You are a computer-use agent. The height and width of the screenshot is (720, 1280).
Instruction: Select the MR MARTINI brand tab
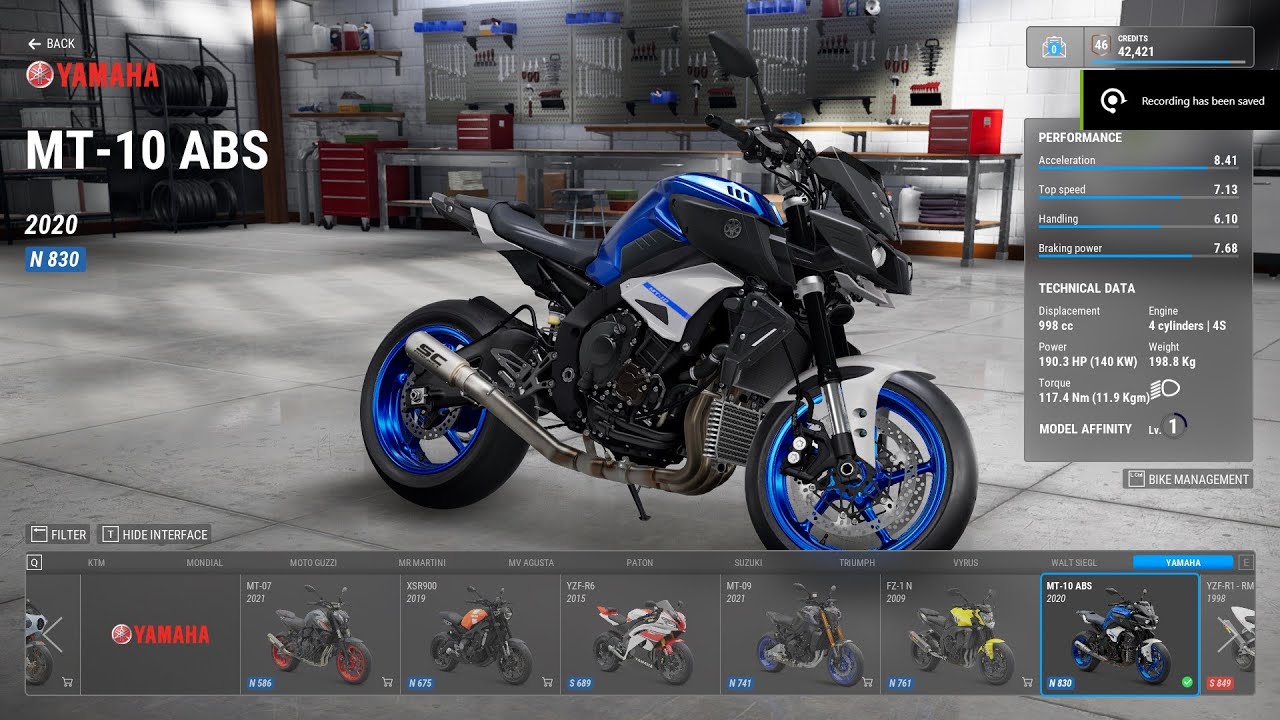pyautogui.click(x=422, y=563)
